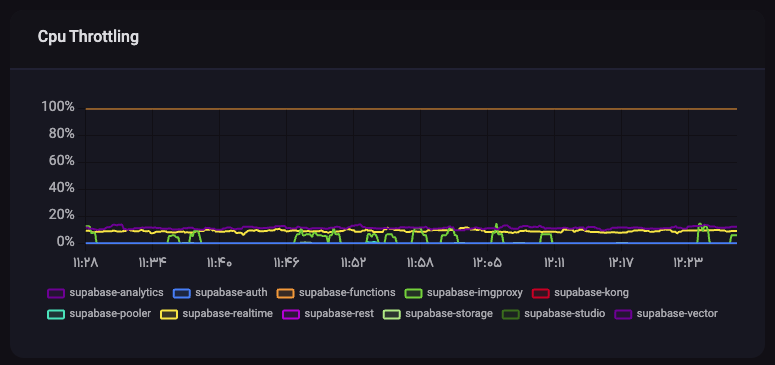
Task: Click the green supabase-imgproxy color swatch
Action: (x=413, y=293)
